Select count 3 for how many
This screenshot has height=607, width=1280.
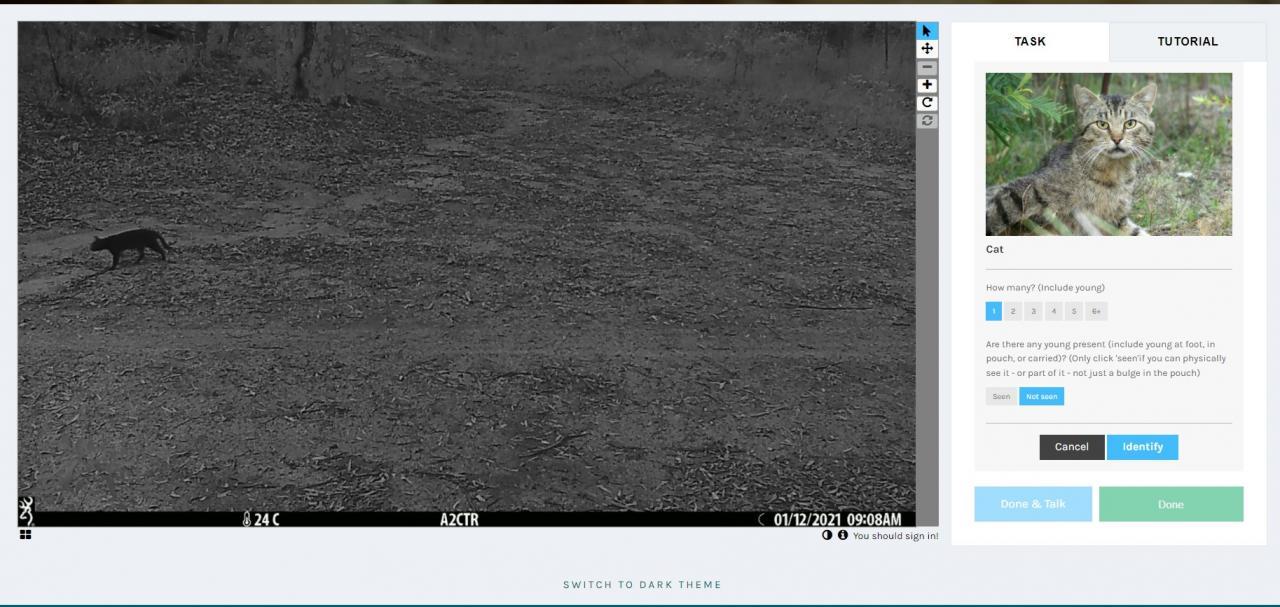pos(1033,311)
